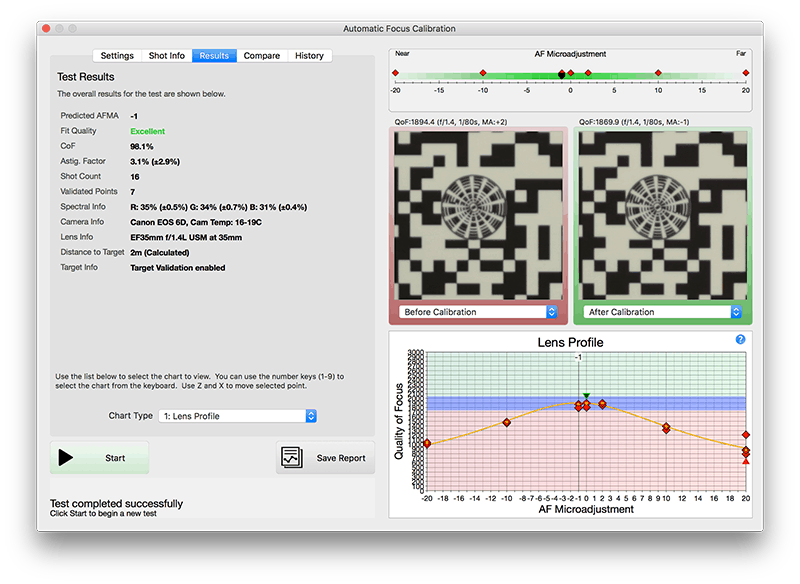Switch to the Compare tab
800x584 pixels.
click(262, 56)
